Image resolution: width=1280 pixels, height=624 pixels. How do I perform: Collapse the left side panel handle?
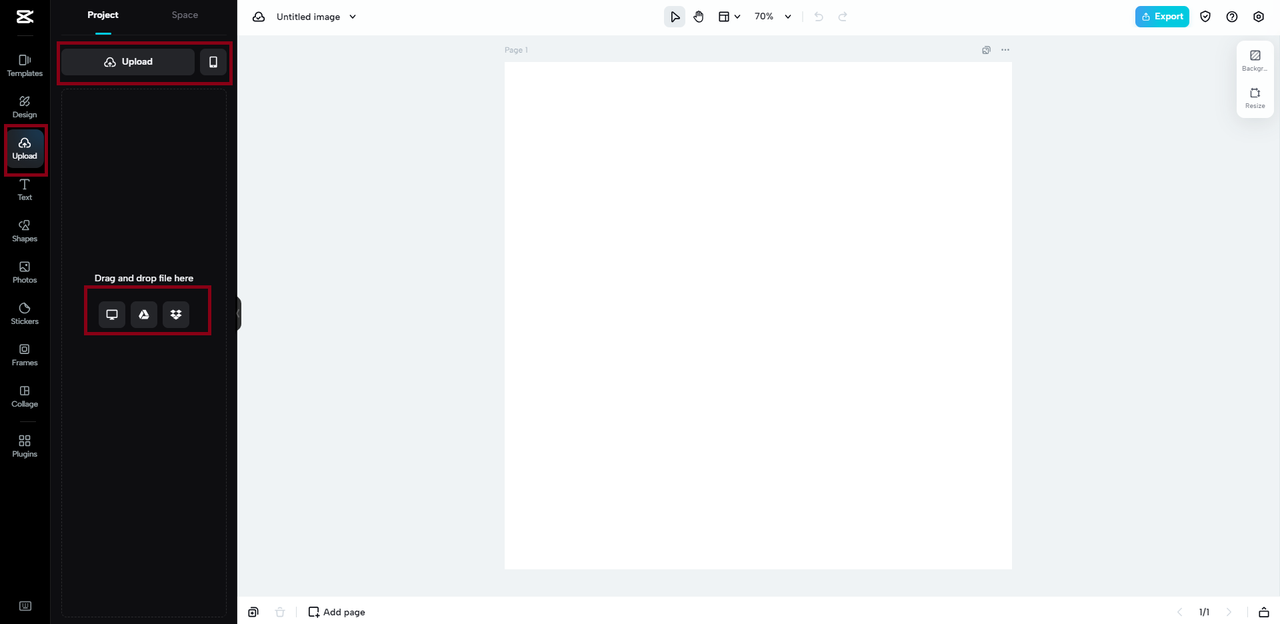pos(238,313)
